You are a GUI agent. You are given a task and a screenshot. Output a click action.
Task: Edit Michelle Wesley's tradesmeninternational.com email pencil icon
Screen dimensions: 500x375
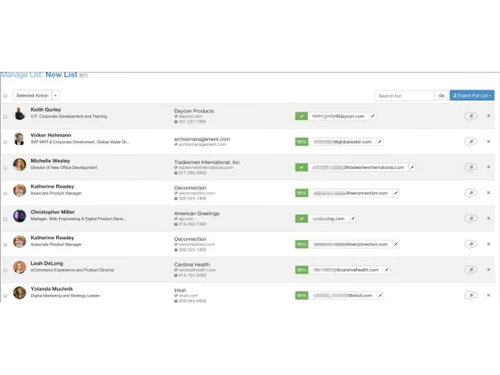(x=412, y=167)
